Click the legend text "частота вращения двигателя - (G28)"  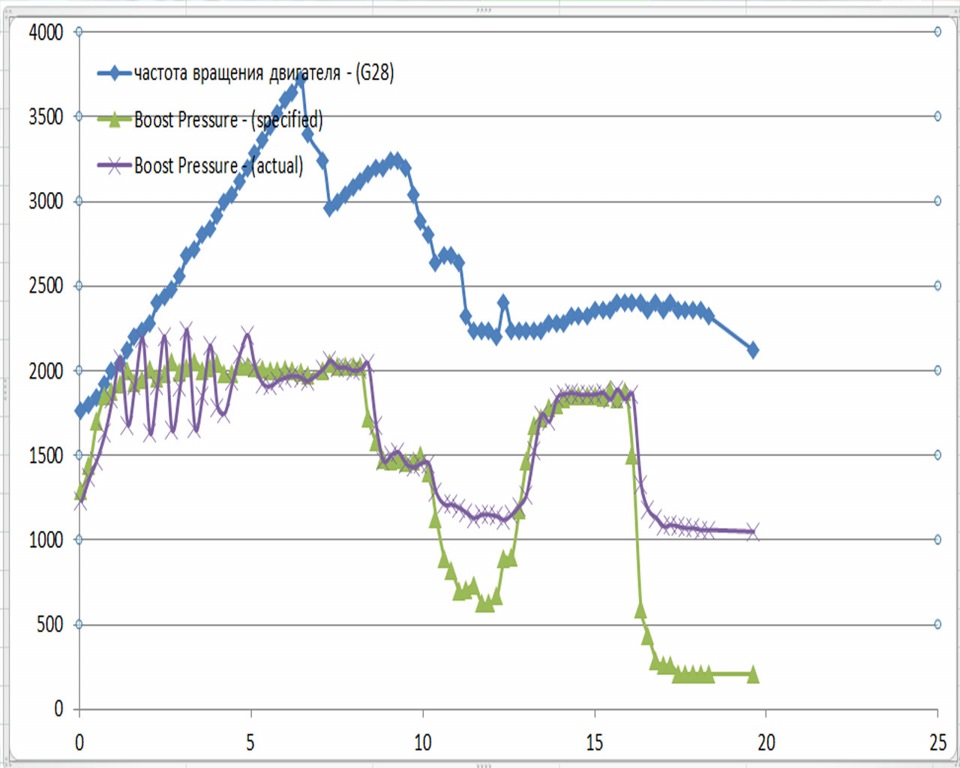pos(264,73)
